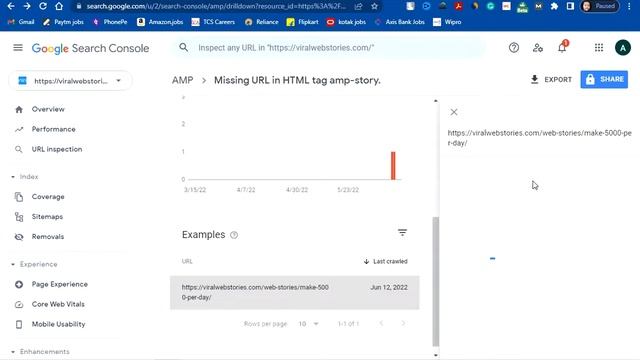Open Page Experience report
Screen dimensions: 640x360
pyautogui.click(x=60, y=284)
